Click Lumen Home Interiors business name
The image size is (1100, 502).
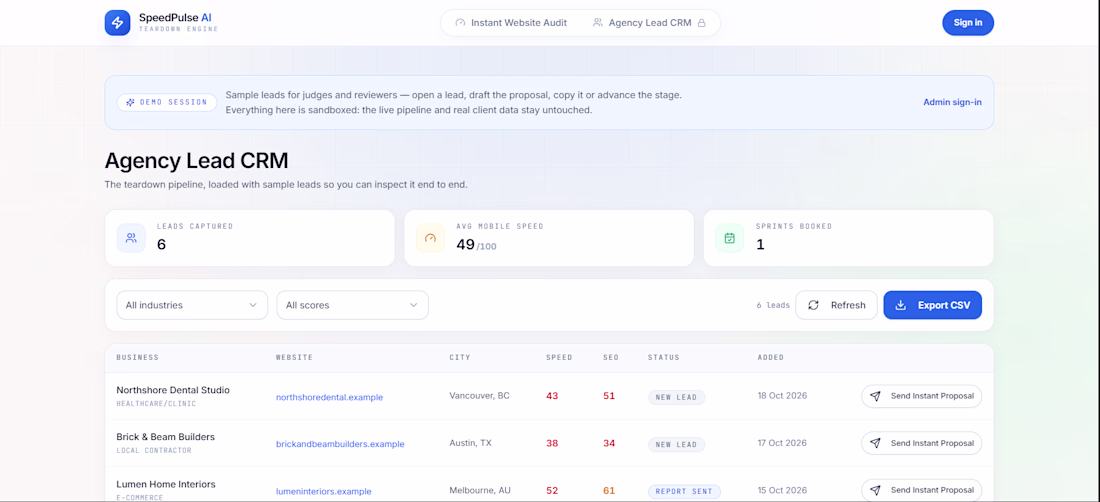click(x=166, y=484)
